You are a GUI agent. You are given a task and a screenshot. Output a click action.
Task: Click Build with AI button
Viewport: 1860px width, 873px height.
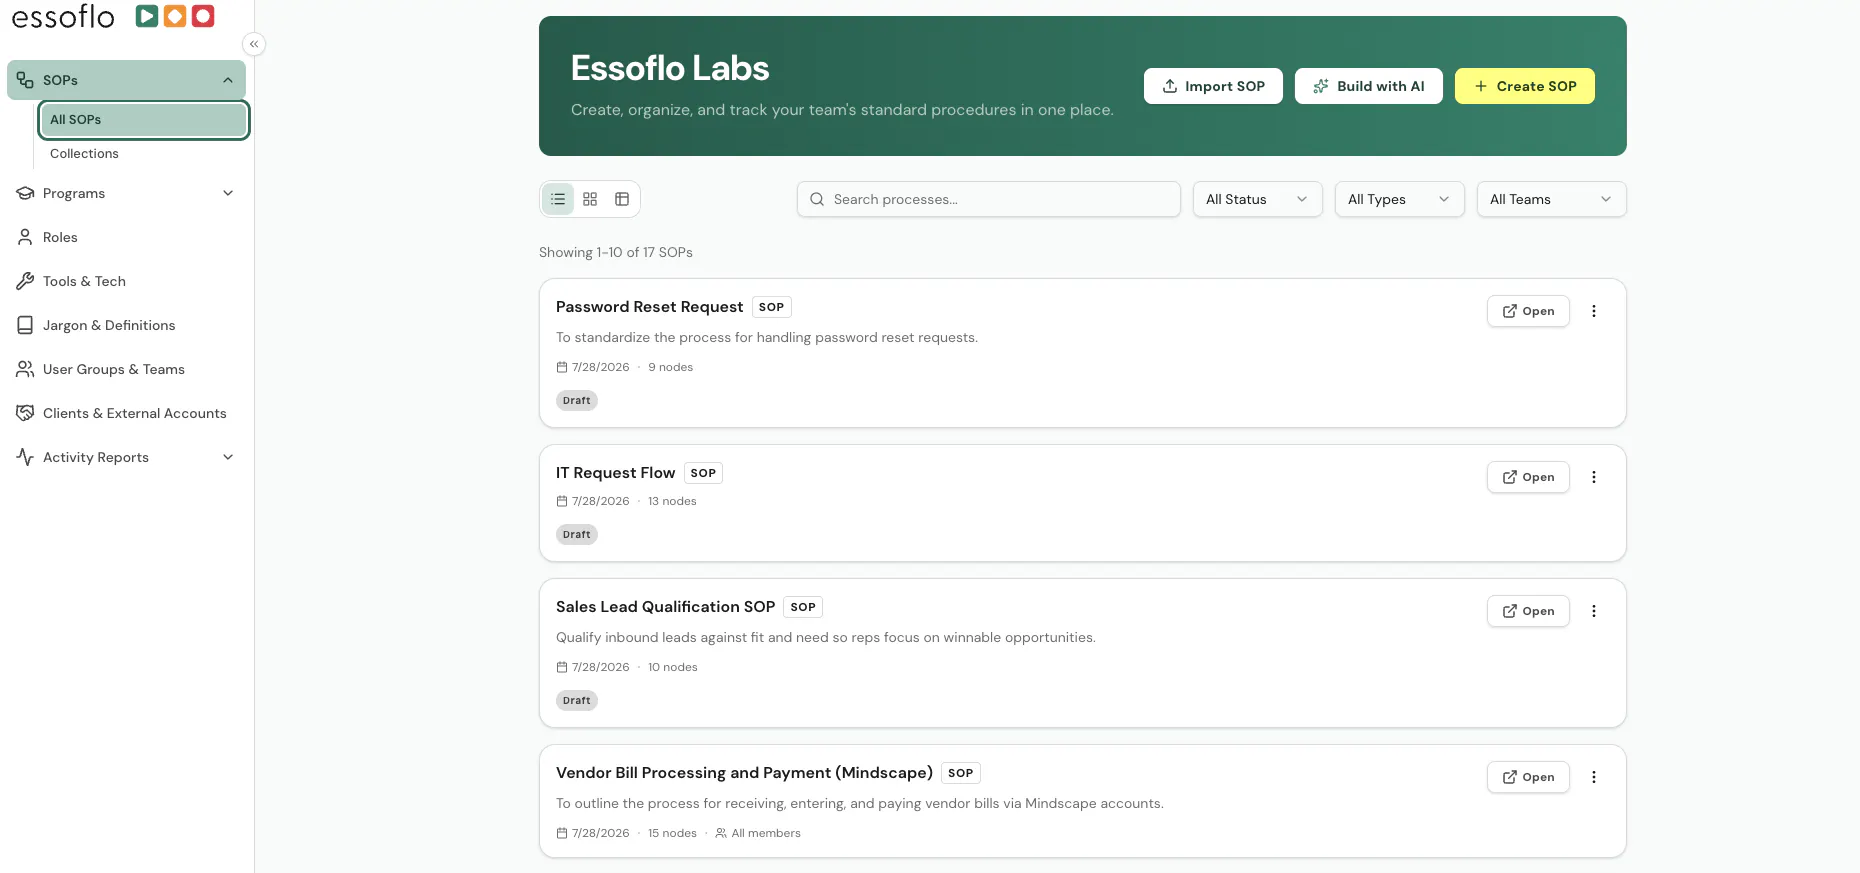coord(1368,86)
